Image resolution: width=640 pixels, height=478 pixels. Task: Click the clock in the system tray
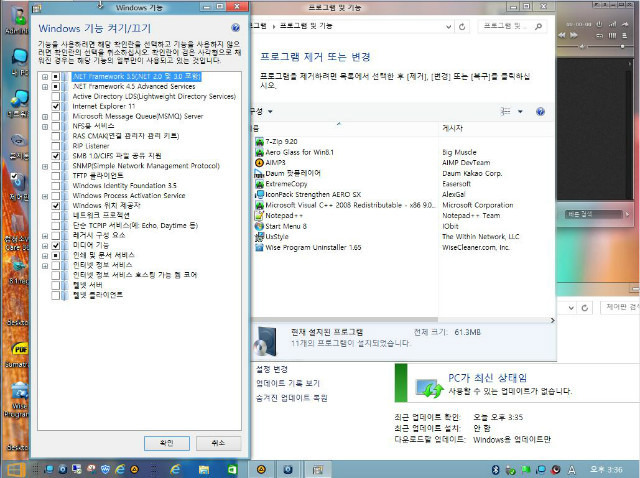coord(606,470)
